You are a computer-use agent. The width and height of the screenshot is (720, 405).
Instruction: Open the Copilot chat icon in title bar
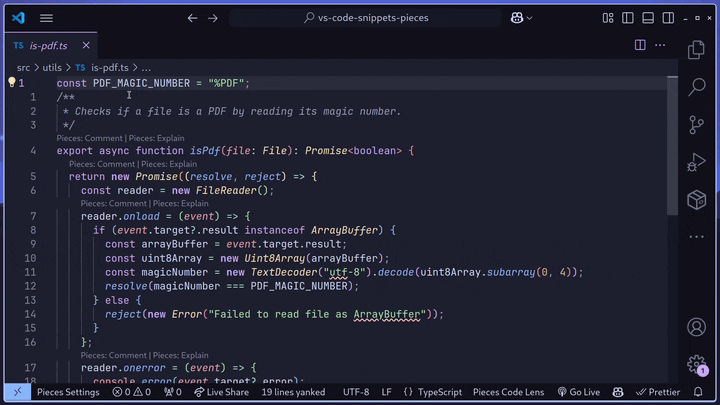517,18
